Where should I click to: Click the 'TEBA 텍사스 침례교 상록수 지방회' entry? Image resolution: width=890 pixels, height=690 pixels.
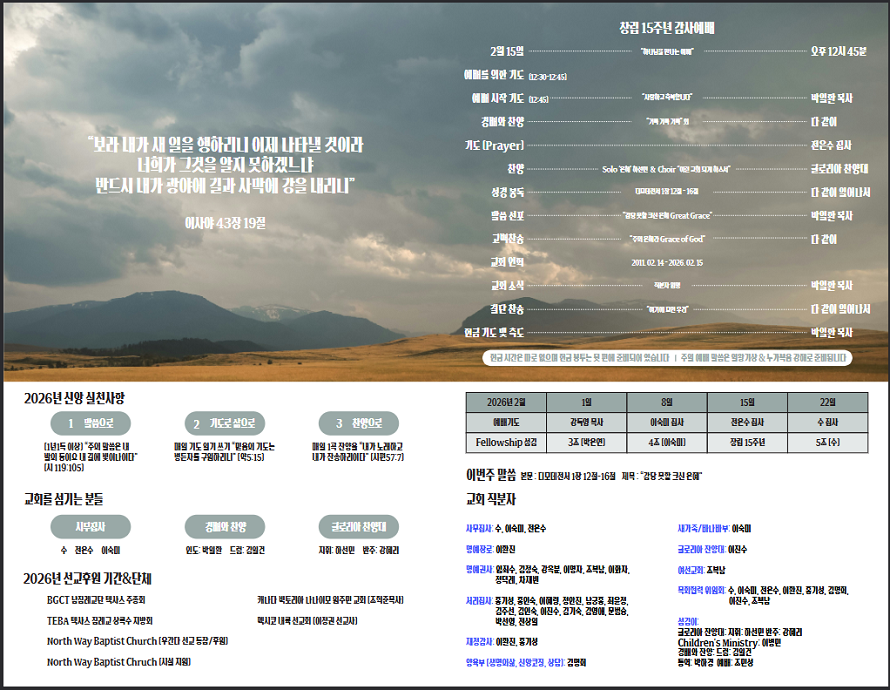tap(100, 621)
